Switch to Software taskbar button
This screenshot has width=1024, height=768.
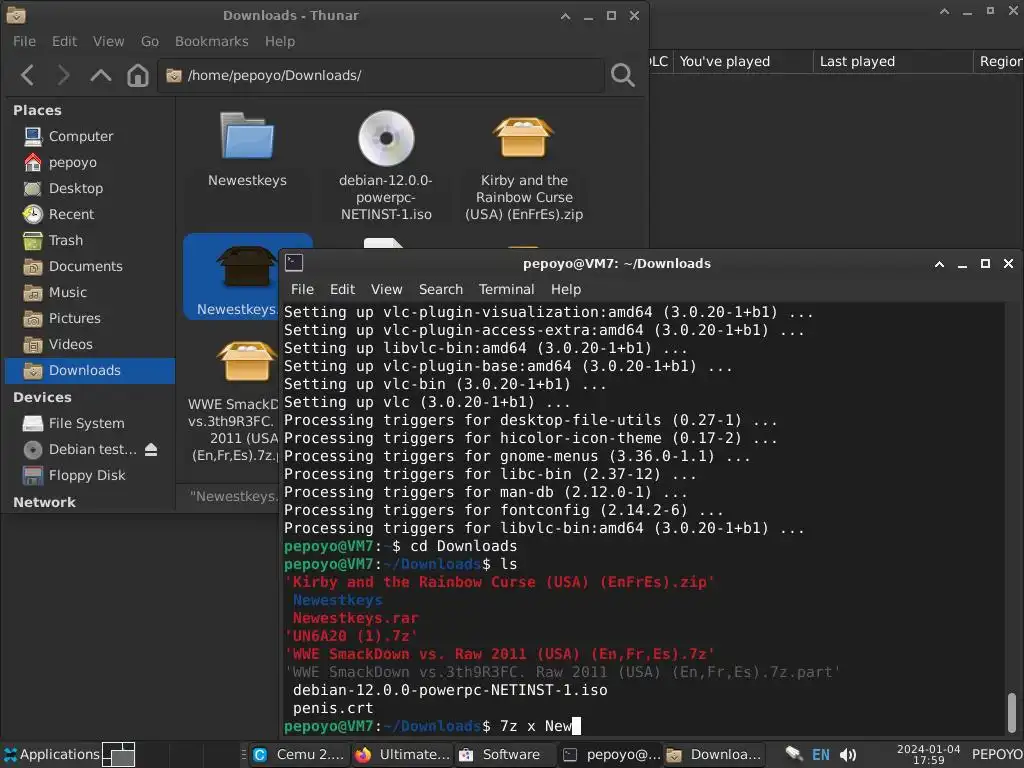[x=505, y=754]
